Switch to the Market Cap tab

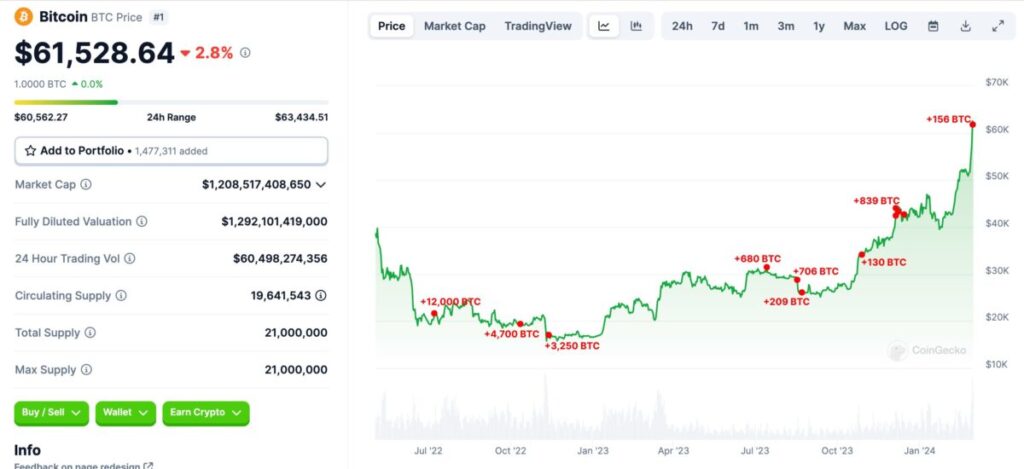(x=454, y=26)
